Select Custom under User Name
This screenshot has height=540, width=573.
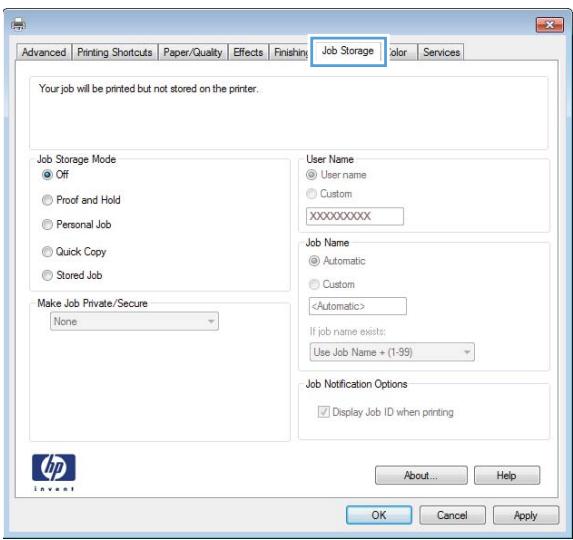point(329,194)
